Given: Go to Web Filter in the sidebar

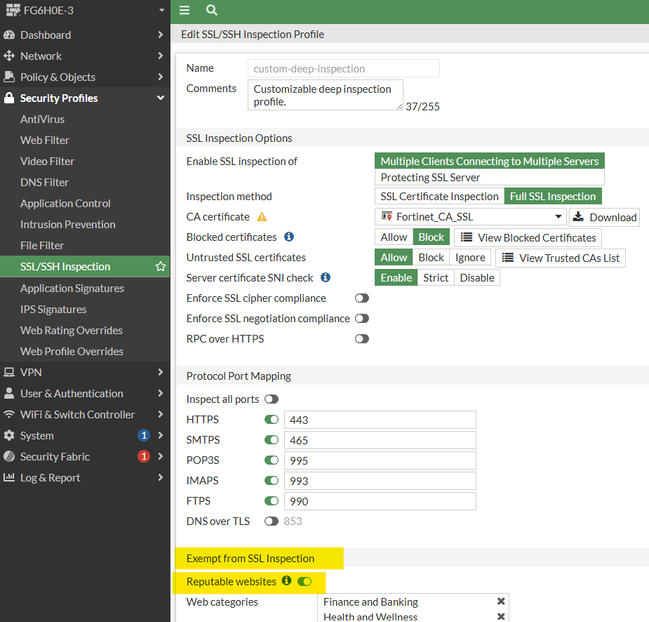Looking at the screenshot, I should (45, 140).
